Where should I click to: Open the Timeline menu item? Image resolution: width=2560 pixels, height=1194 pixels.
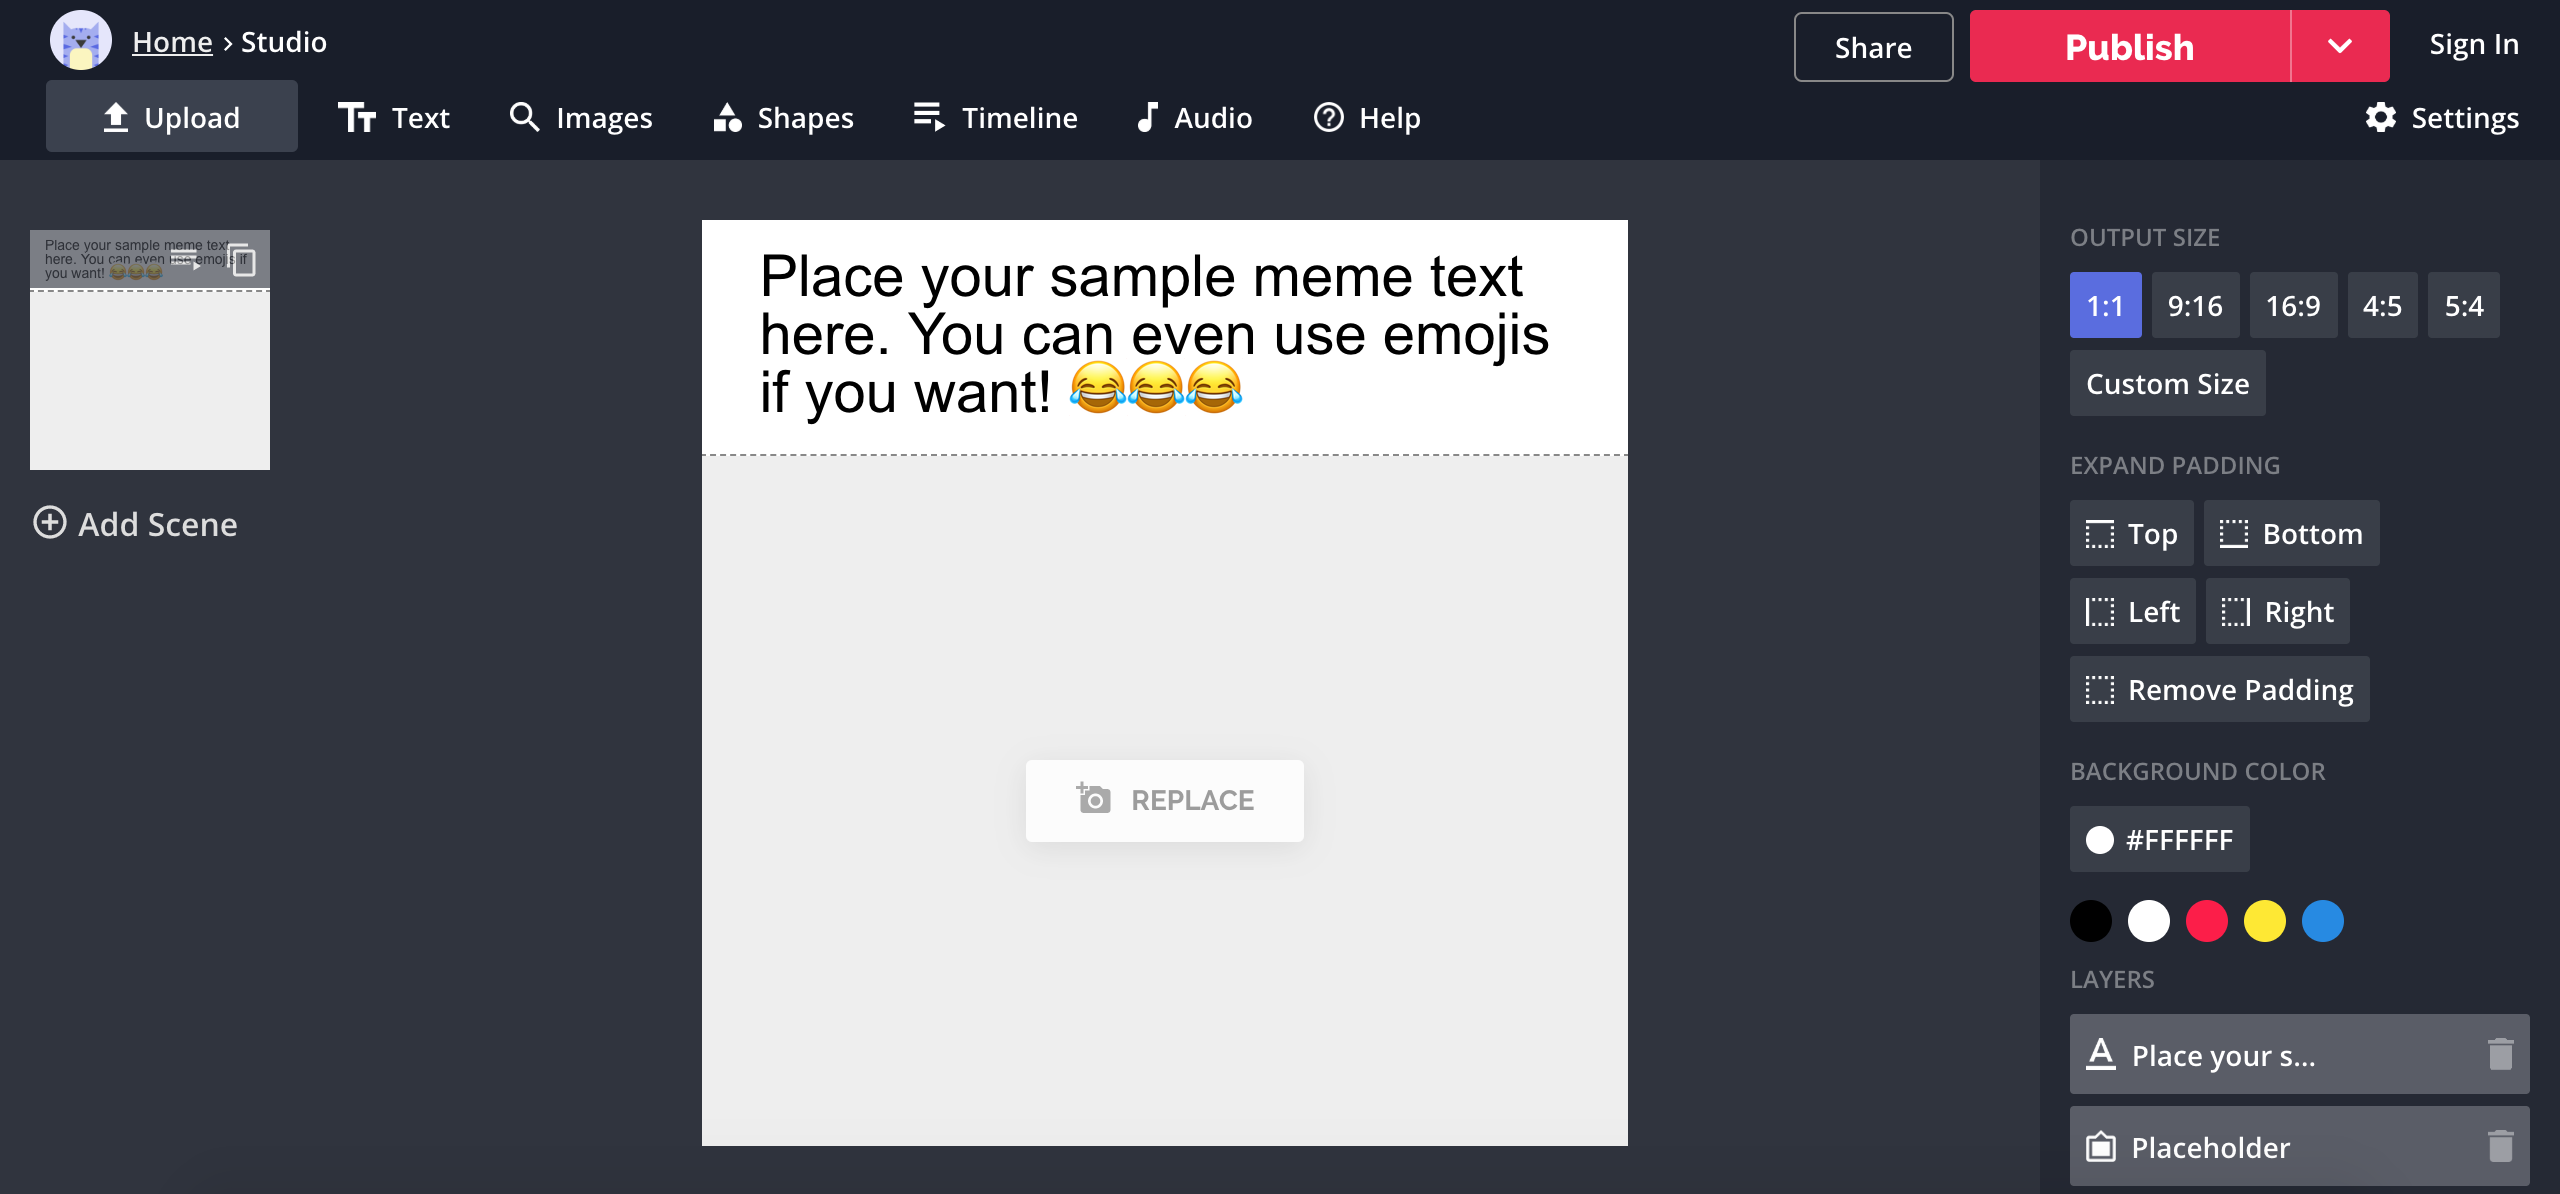pos(995,118)
